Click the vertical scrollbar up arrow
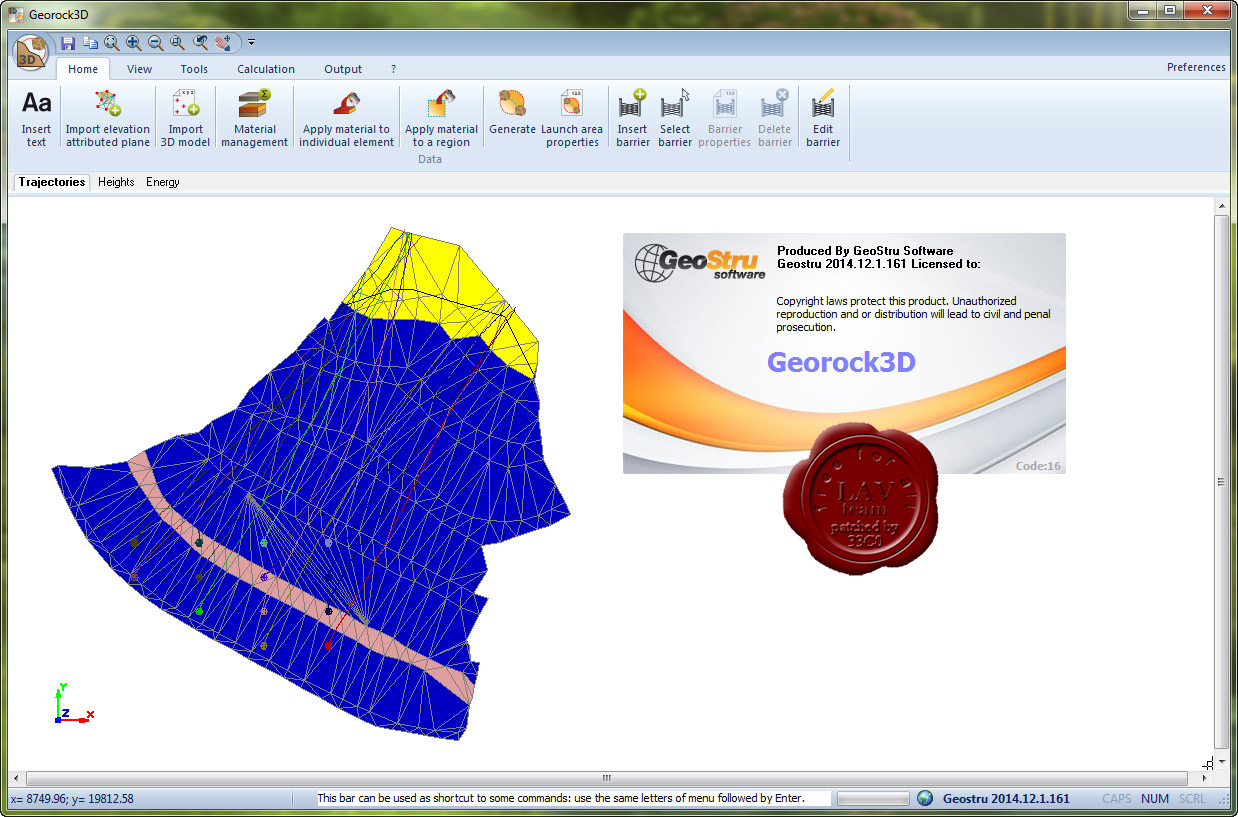 click(x=1222, y=206)
